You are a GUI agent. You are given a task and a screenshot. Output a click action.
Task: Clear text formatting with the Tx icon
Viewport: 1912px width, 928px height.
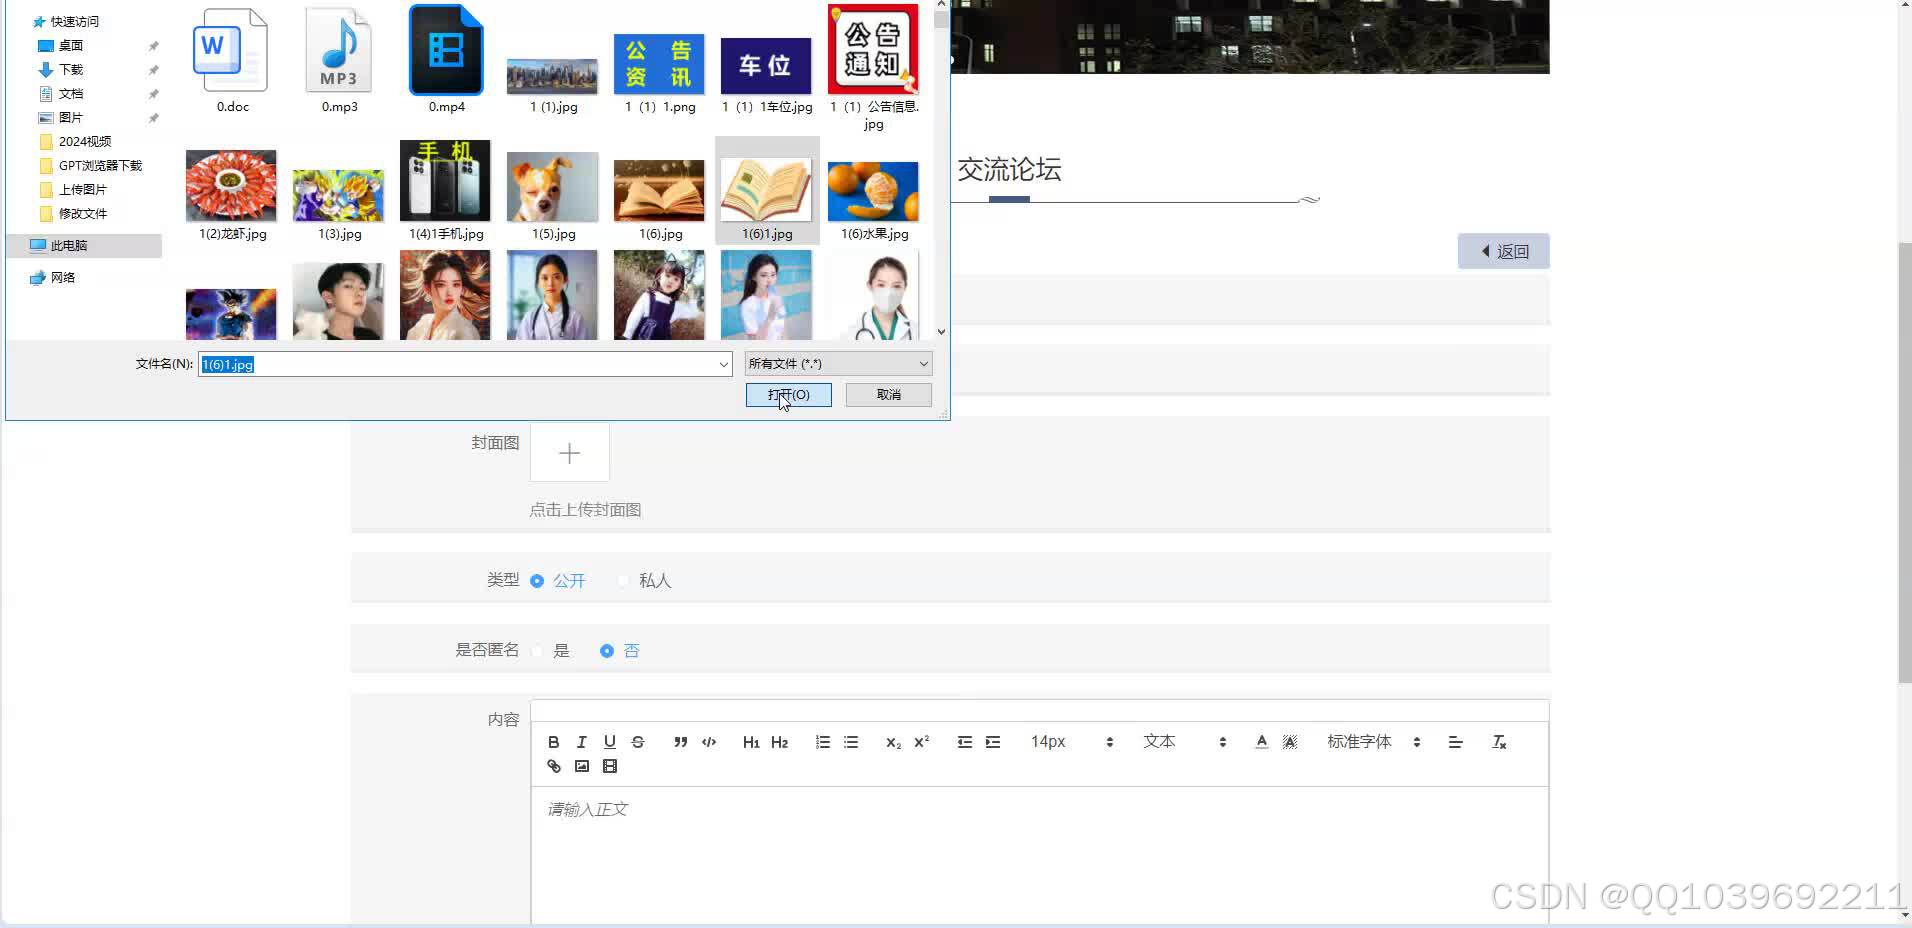coord(1498,741)
